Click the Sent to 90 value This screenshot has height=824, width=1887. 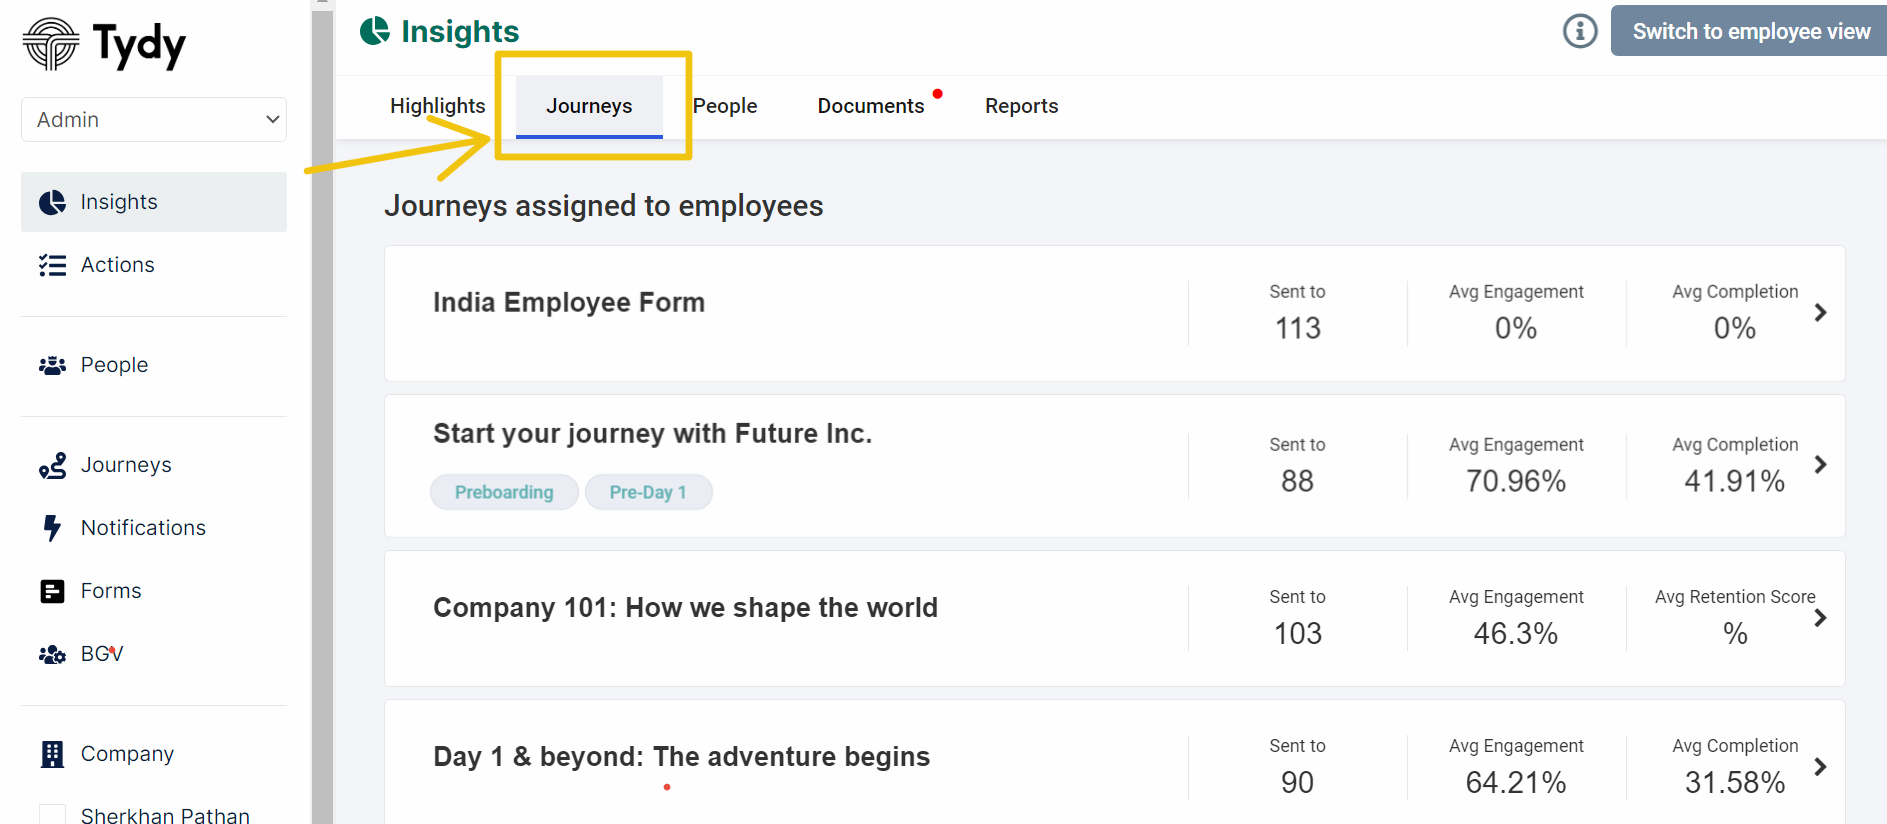tap(1297, 782)
